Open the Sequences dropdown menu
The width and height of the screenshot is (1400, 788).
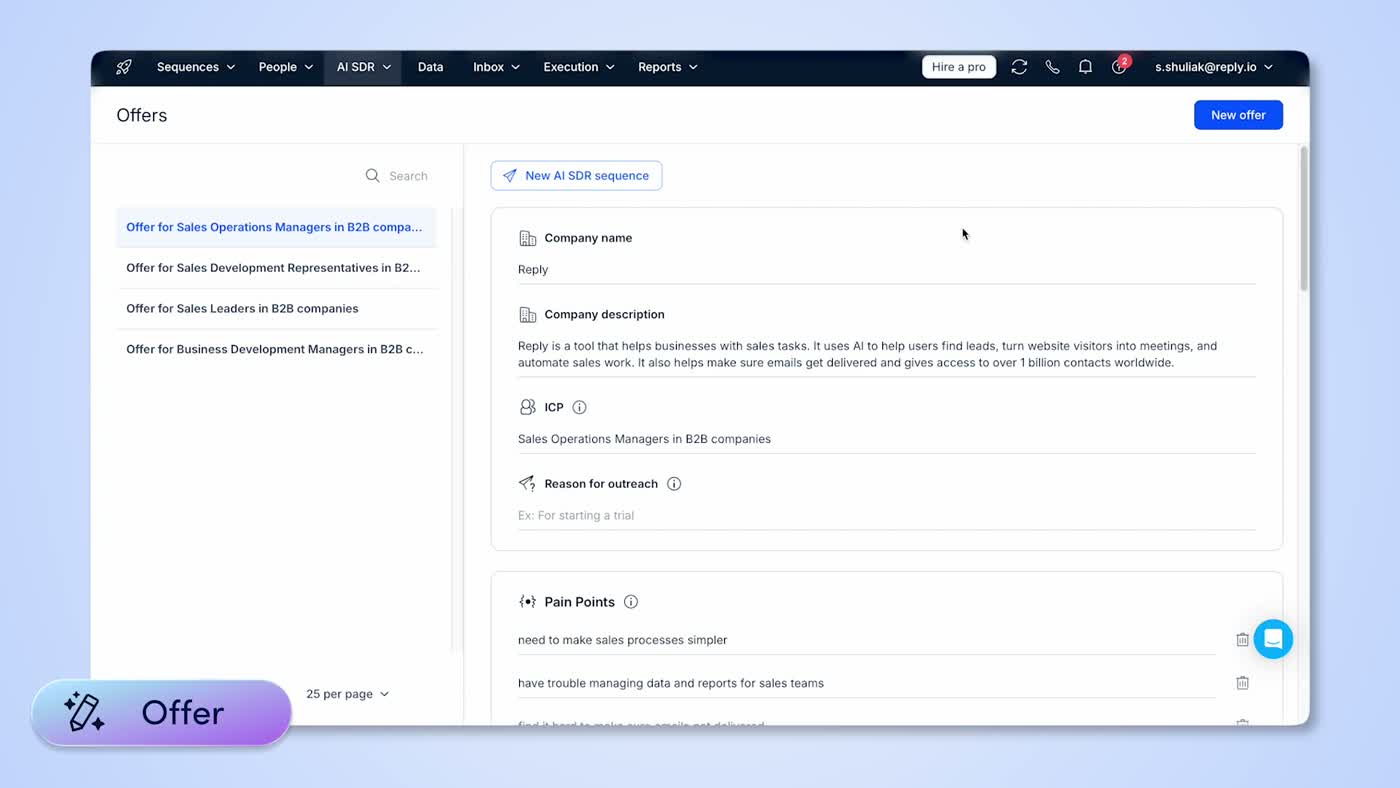(196, 67)
